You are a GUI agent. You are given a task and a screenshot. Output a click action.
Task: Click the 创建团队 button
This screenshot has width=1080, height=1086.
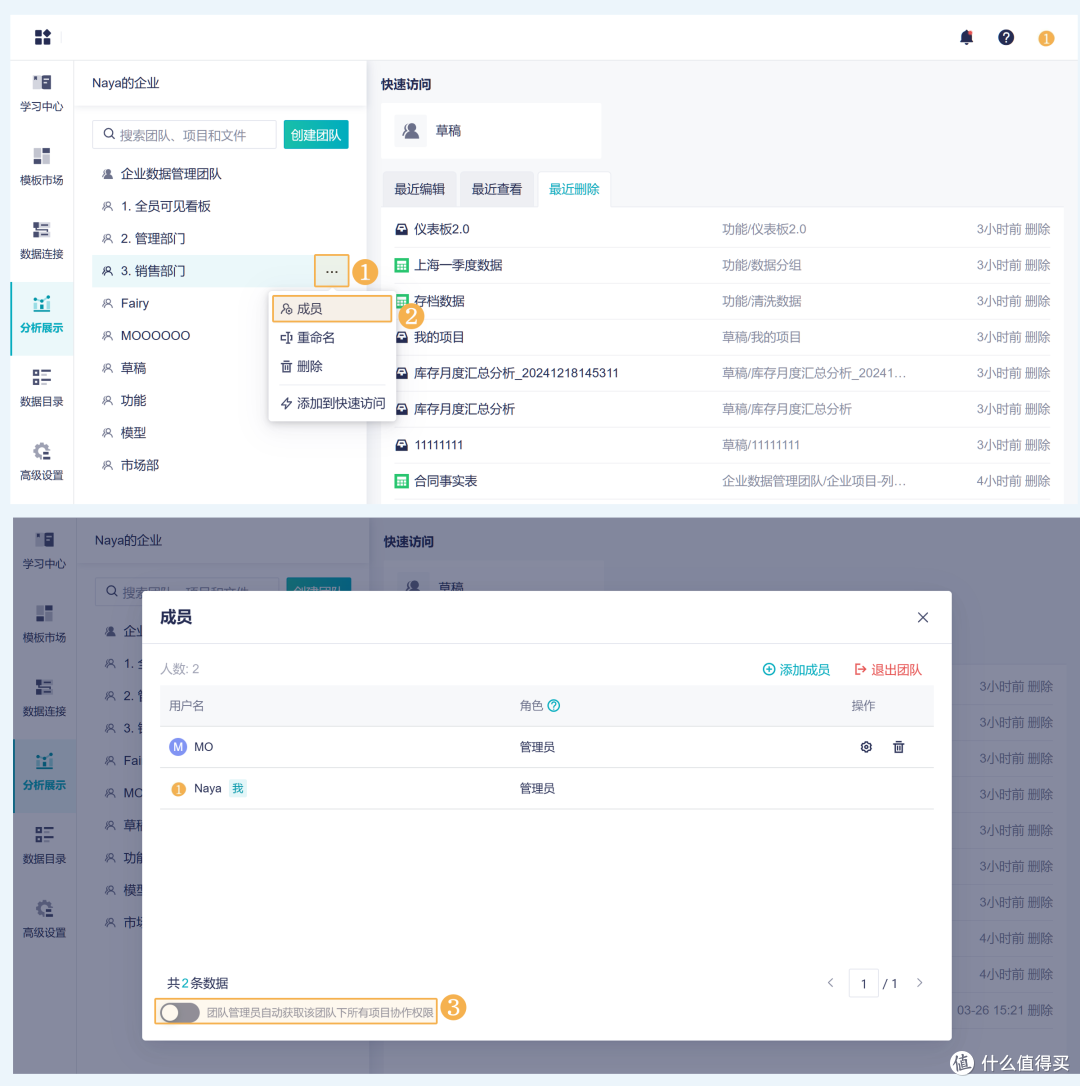316,134
